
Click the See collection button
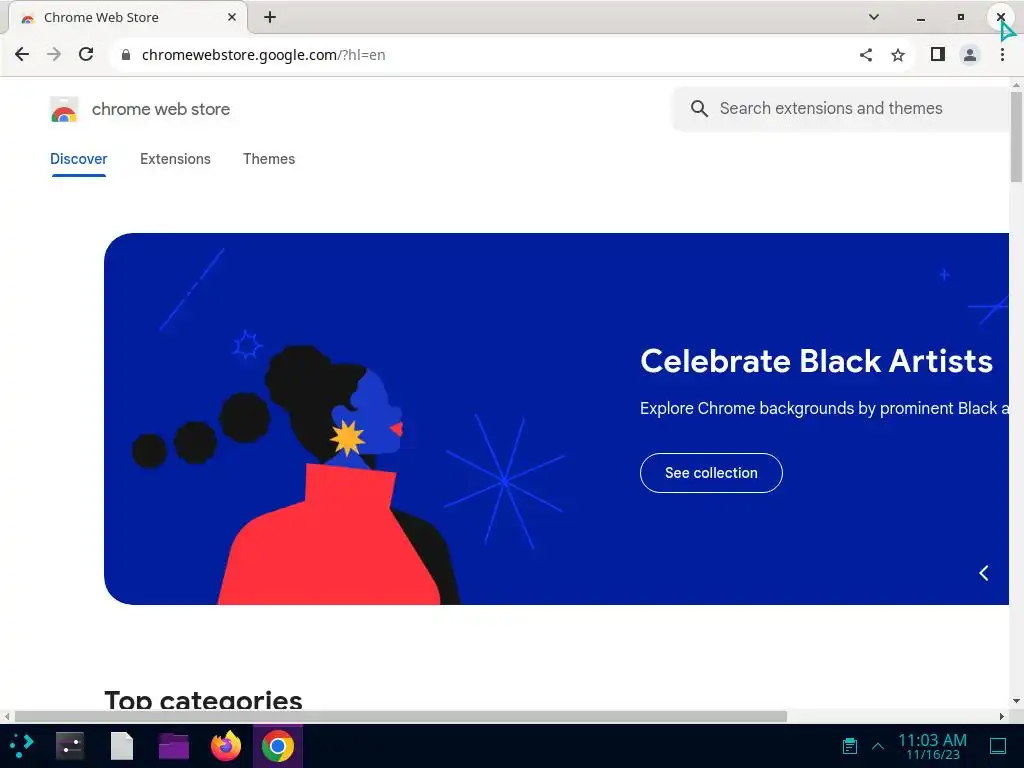pos(711,473)
